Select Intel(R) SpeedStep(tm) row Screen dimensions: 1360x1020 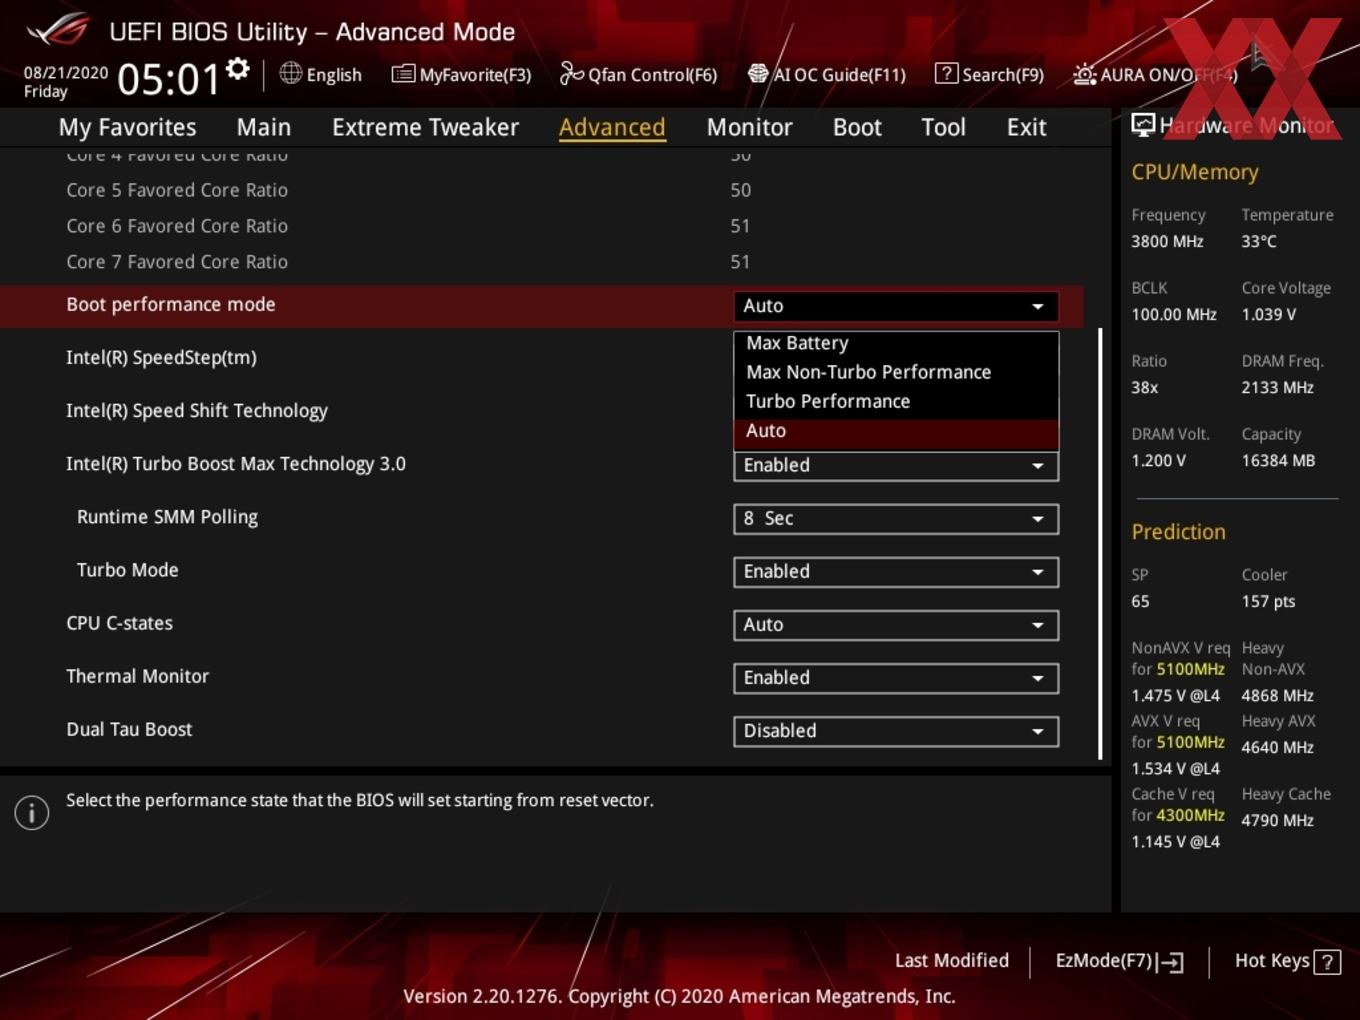(161, 357)
